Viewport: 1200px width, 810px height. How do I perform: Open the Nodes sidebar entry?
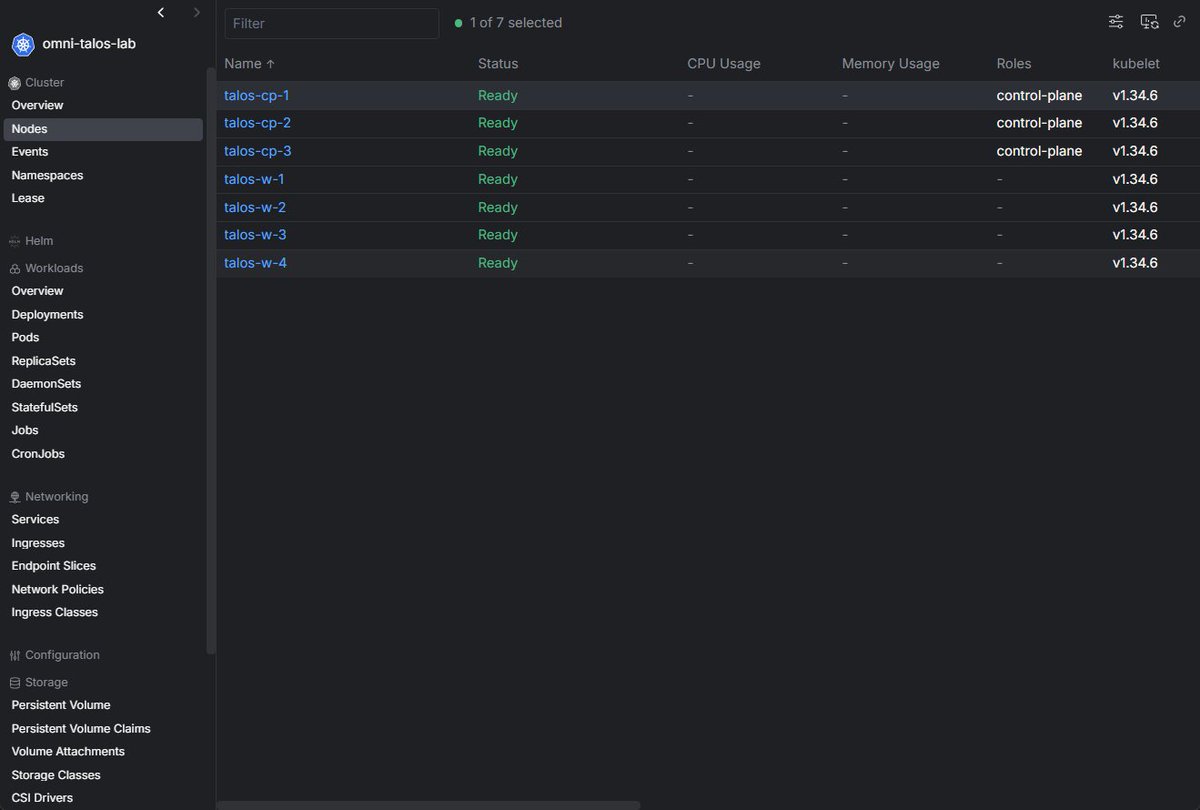tap(29, 128)
